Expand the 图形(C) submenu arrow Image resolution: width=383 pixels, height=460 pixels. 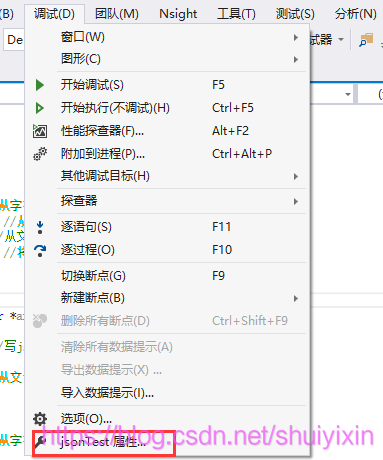pos(296,60)
